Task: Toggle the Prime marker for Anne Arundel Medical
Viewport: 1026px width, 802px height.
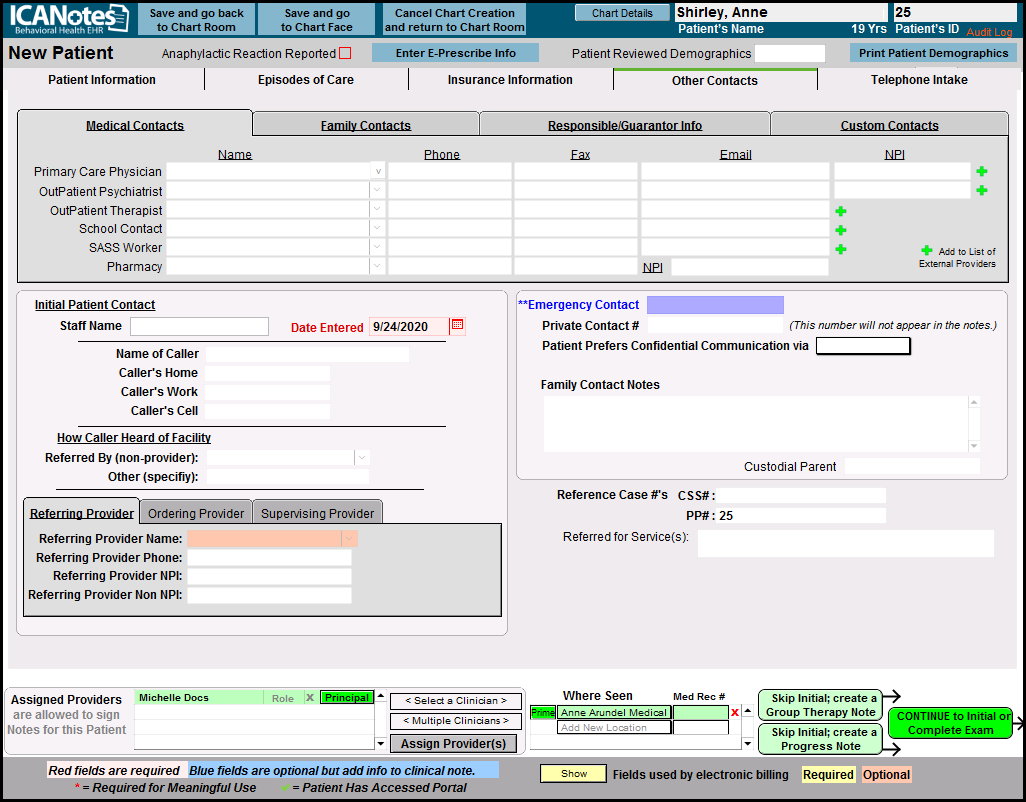Action: 543,713
